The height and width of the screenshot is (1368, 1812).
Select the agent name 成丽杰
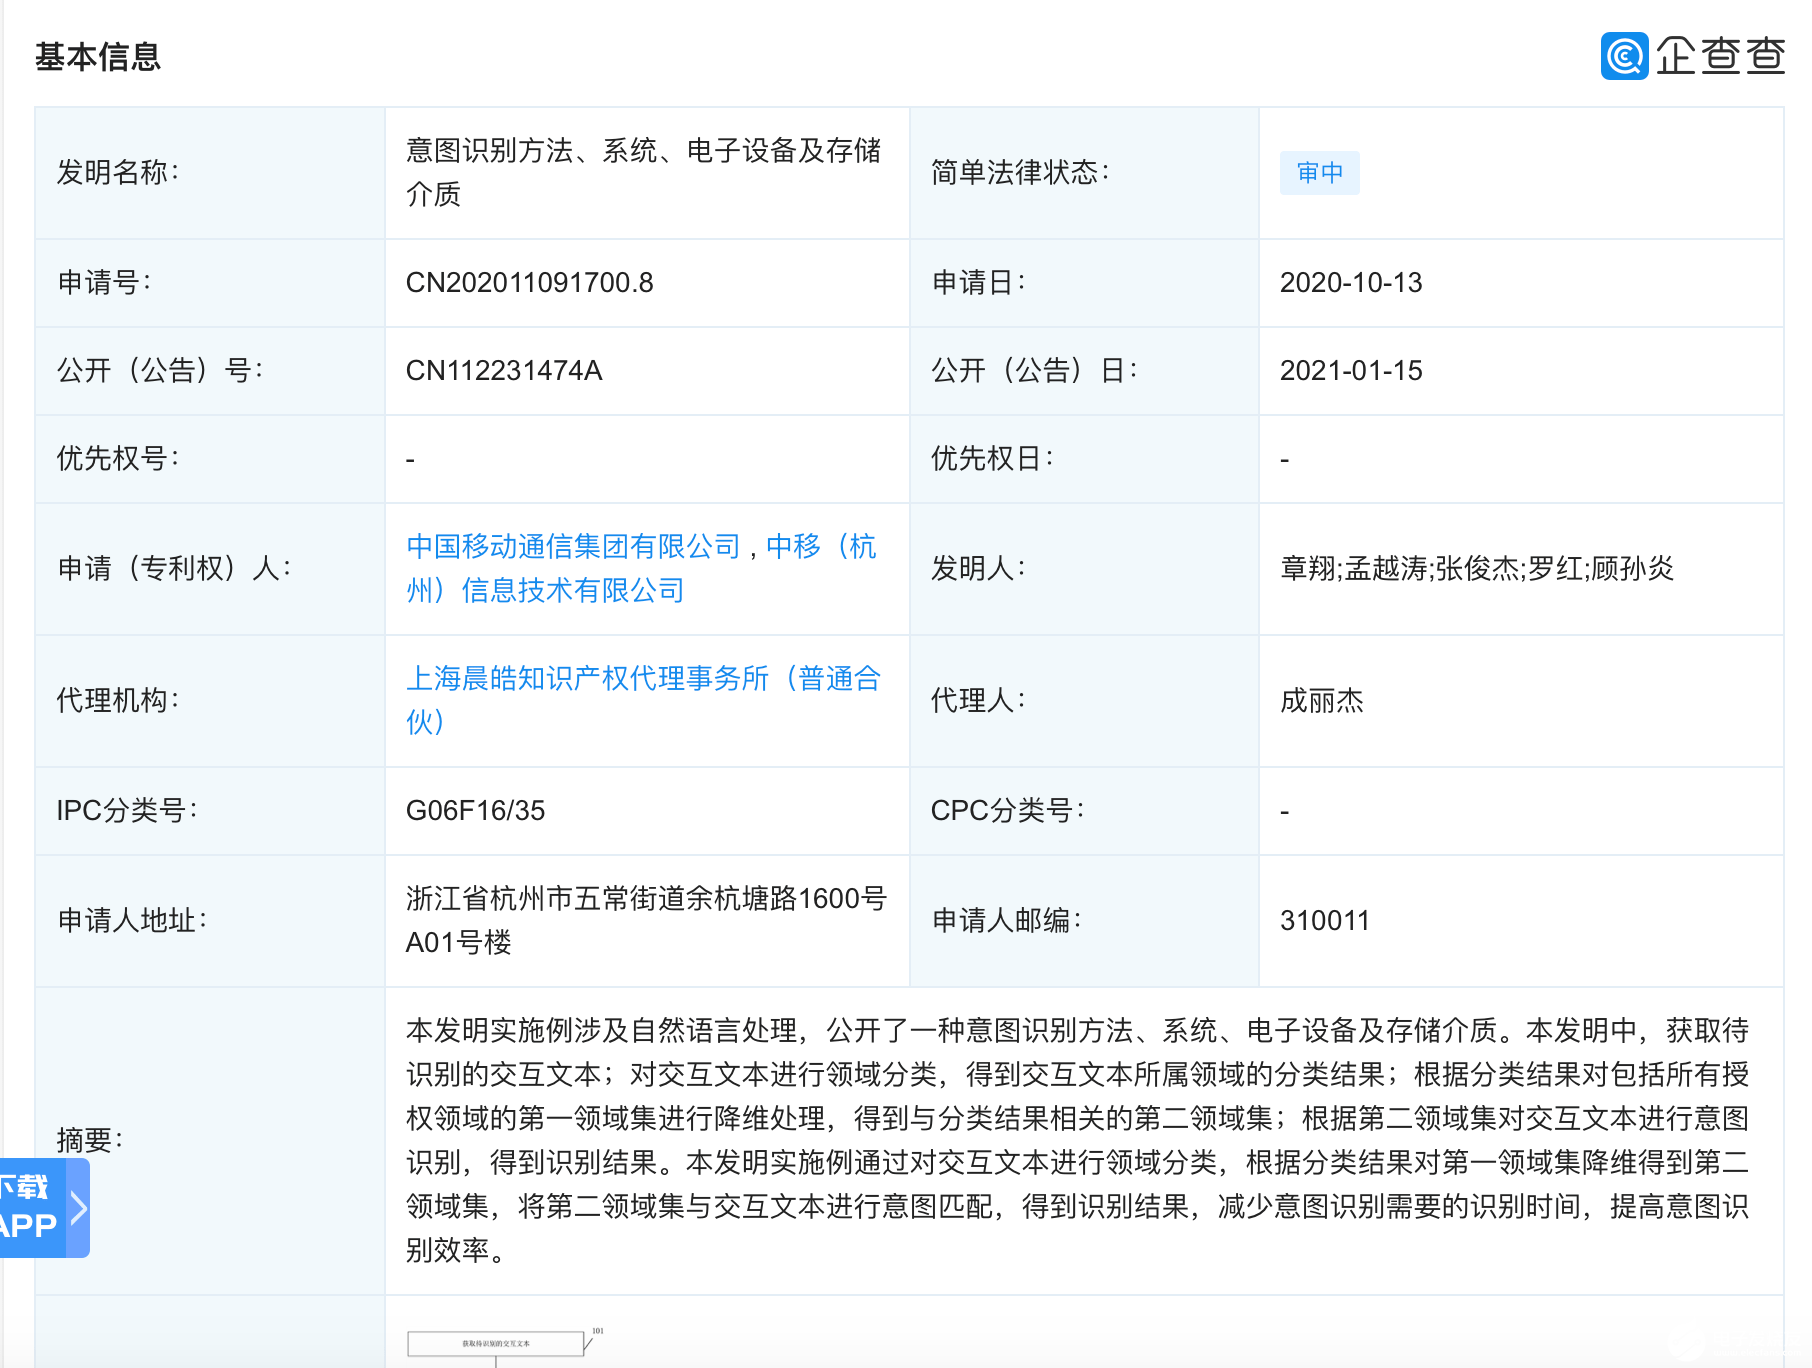(x=1321, y=701)
